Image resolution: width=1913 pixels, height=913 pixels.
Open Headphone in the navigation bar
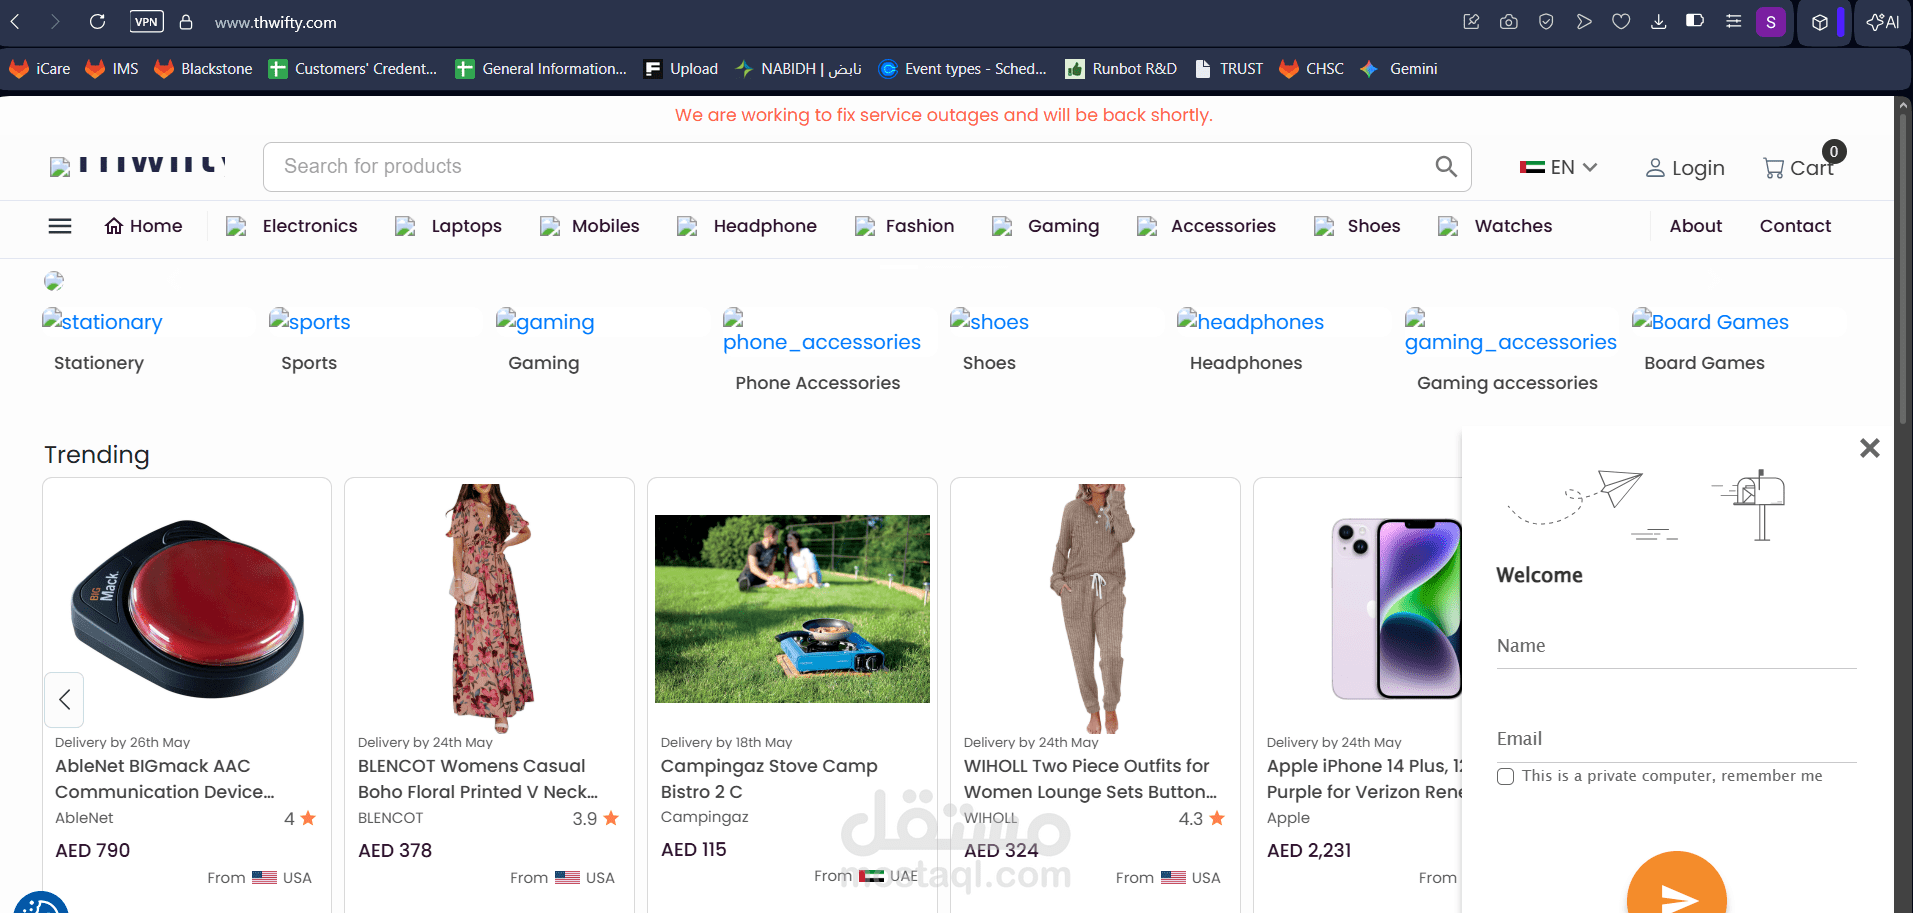(x=747, y=226)
